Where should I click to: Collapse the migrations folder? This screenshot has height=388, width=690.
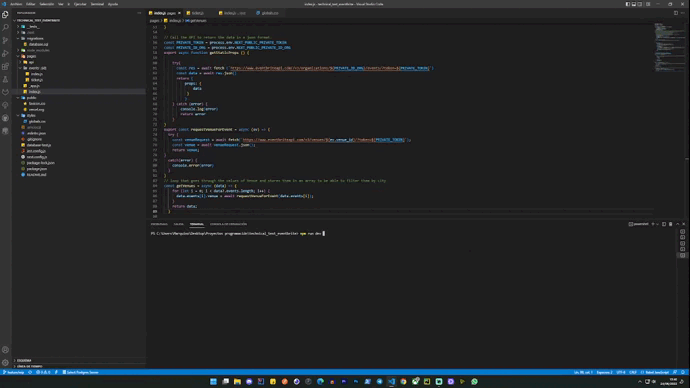(x=35, y=38)
